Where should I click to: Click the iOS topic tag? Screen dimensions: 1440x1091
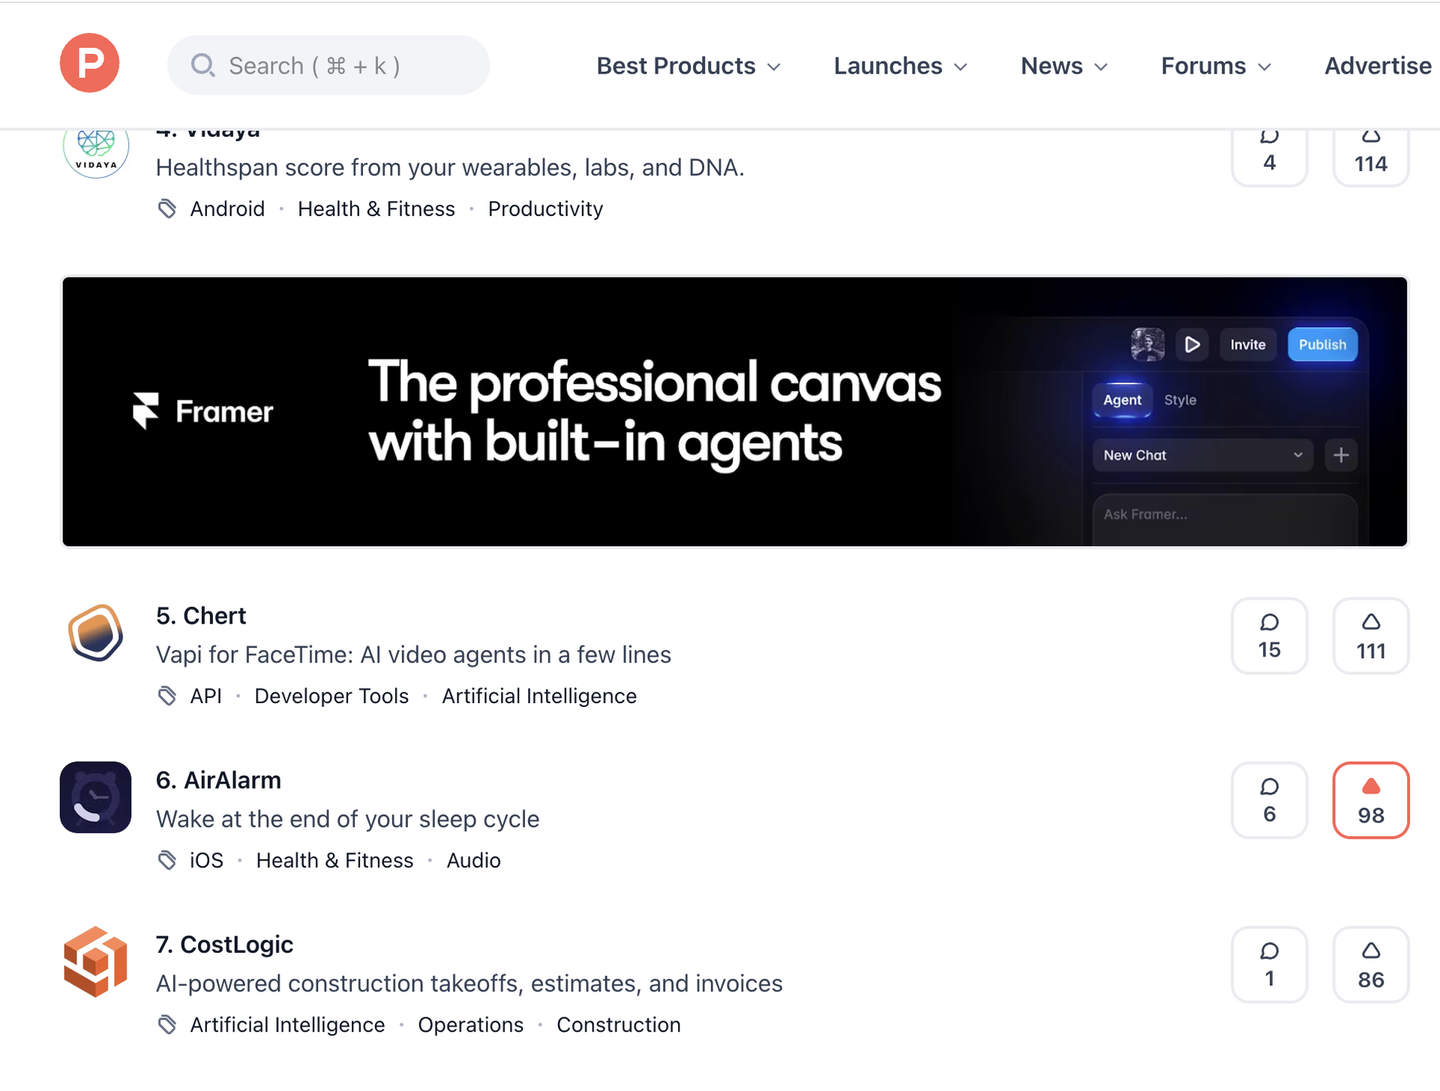tap(207, 860)
